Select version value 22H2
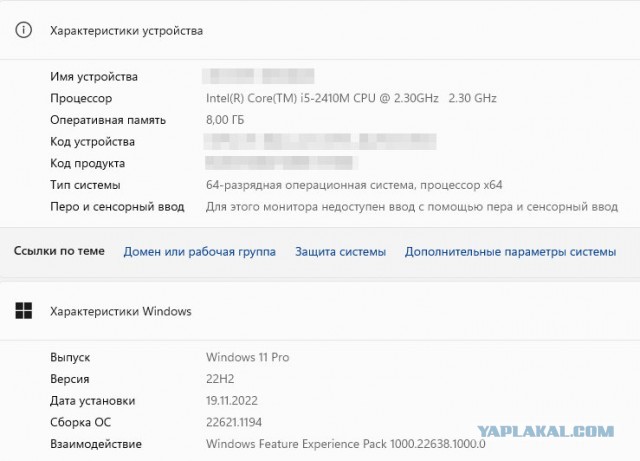640x461 pixels. point(220,379)
